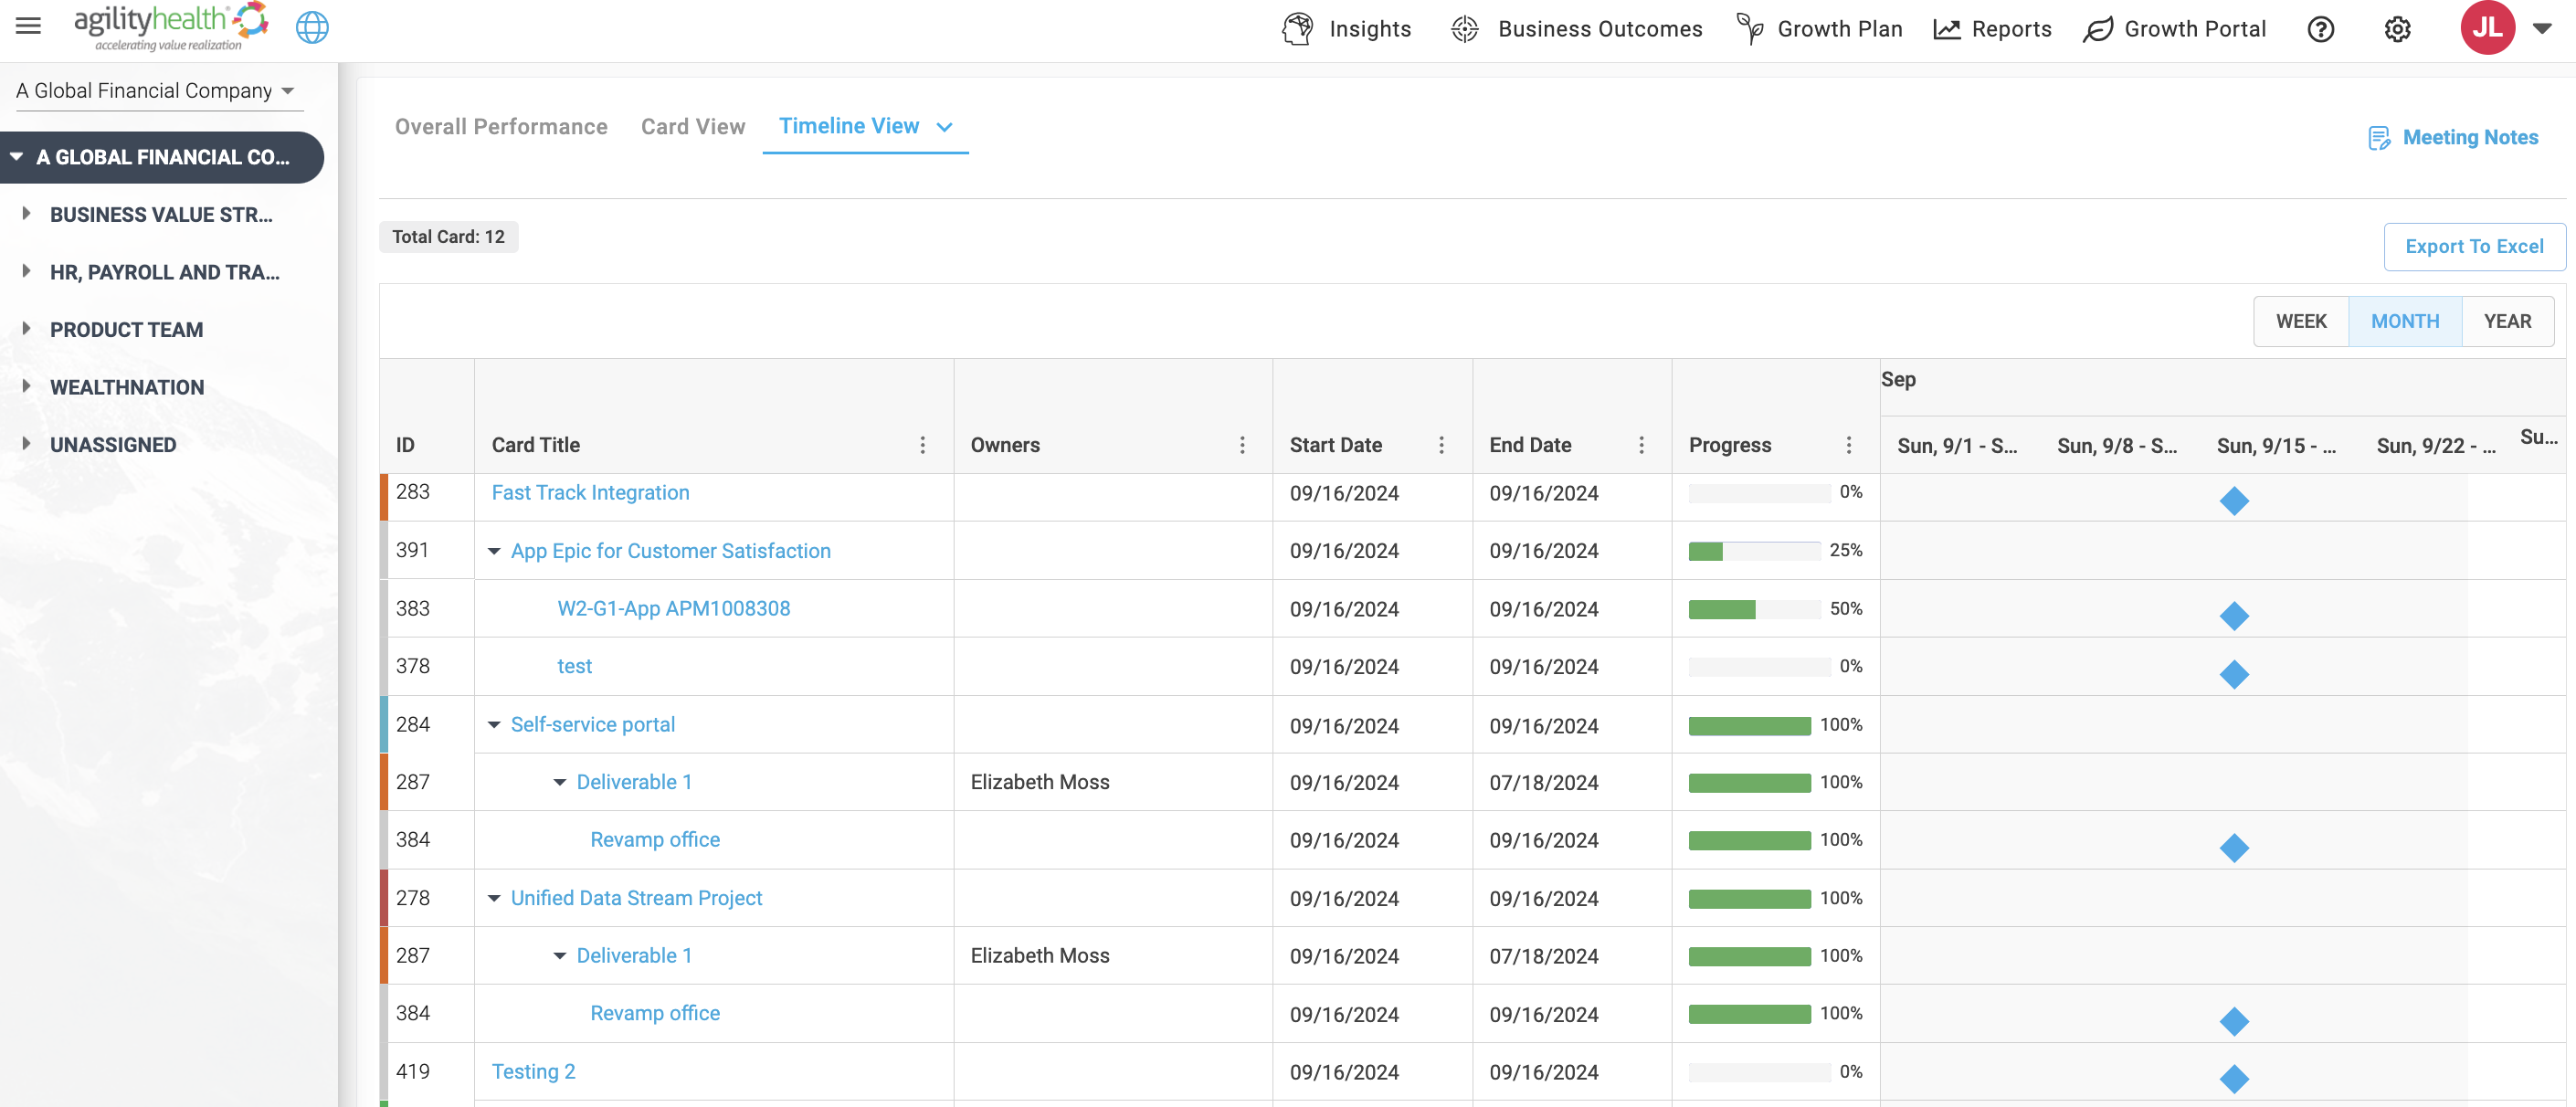
Task: Click the AgilityHealth logo
Action: (x=171, y=26)
